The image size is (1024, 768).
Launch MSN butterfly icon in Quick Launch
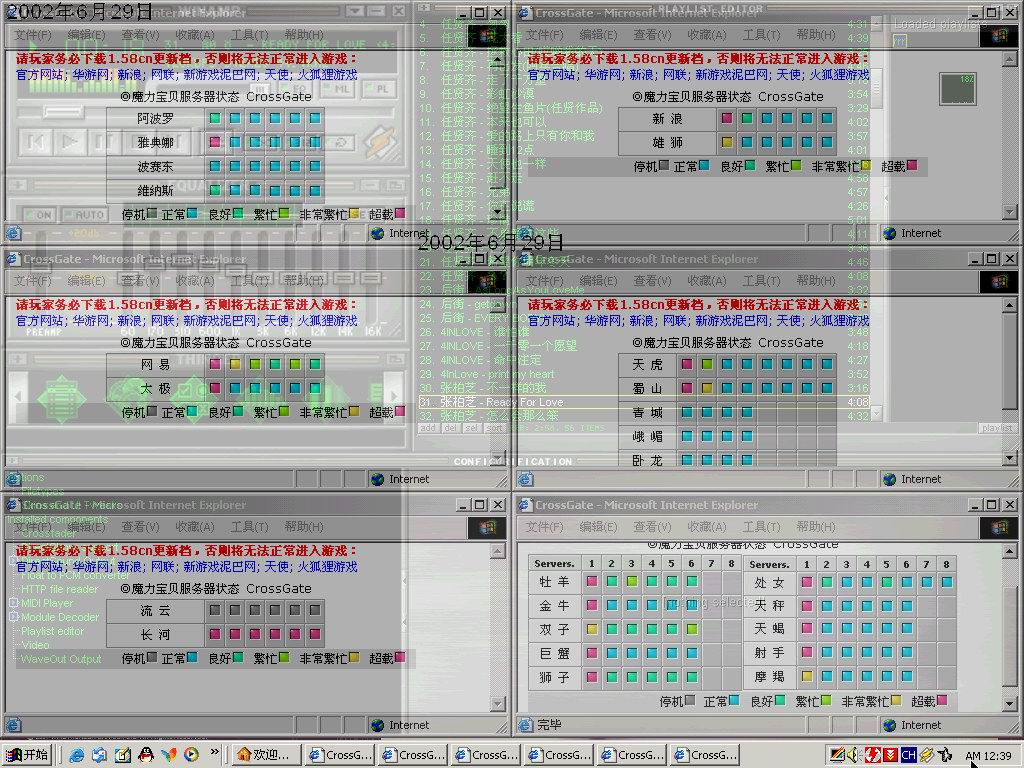click(x=168, y=755)
